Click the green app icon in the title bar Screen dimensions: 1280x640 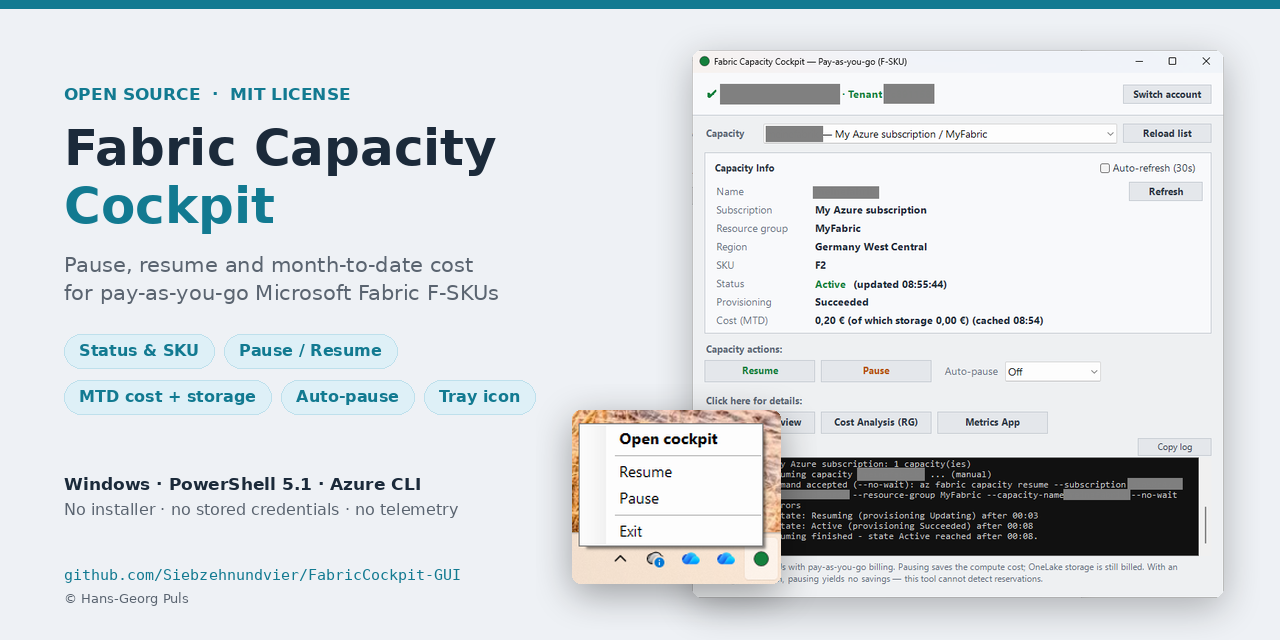(704, 62)
